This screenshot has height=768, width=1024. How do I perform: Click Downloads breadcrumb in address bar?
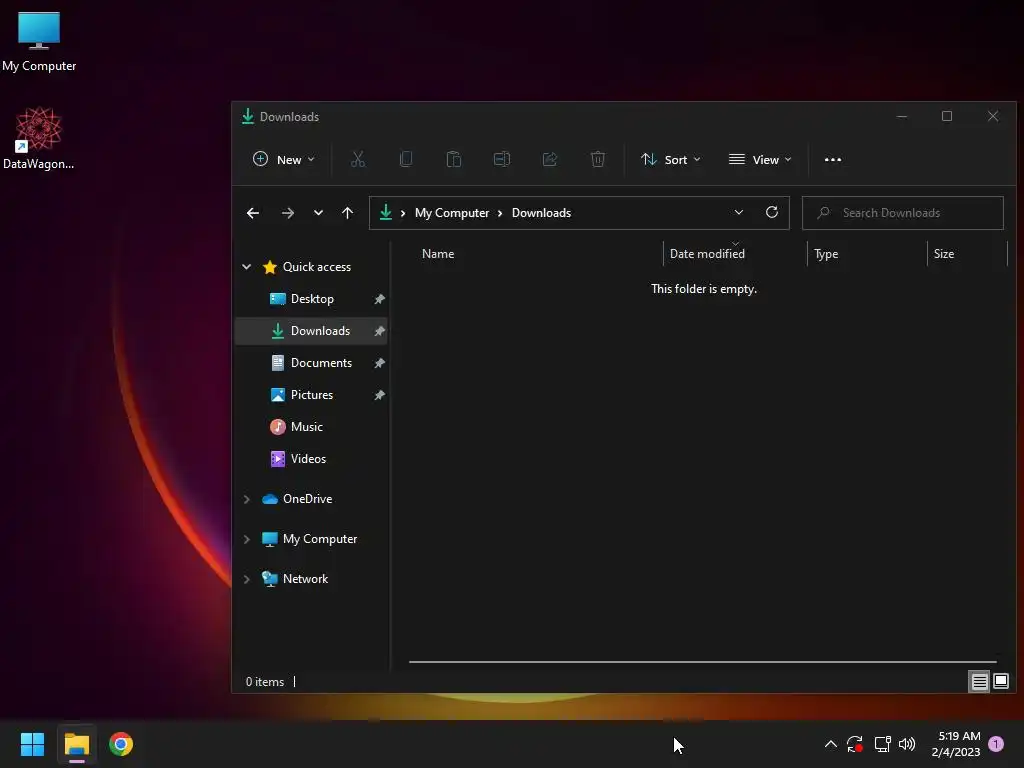pyautogui.click(x=541, y=213)
